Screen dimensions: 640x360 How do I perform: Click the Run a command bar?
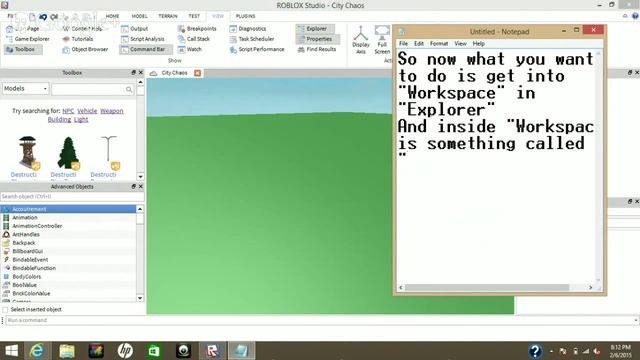click(321, 320)
